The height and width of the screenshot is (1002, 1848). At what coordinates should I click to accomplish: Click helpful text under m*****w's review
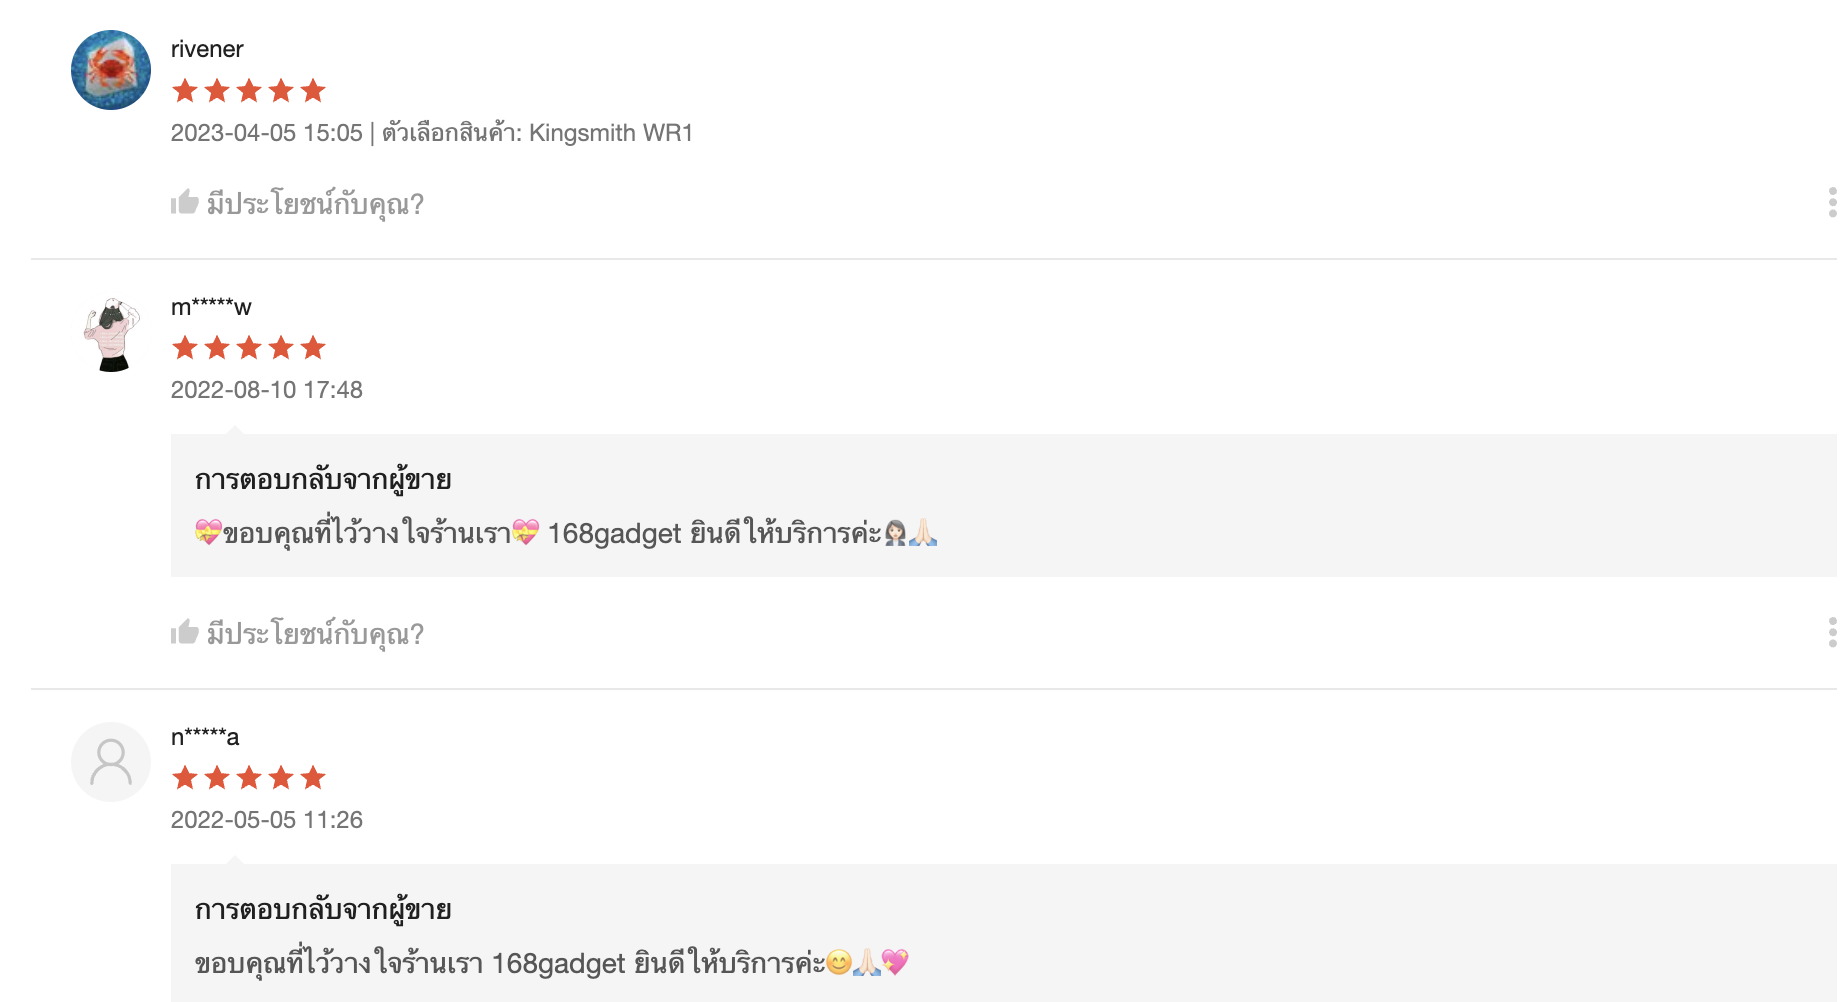tap(315, 634)
